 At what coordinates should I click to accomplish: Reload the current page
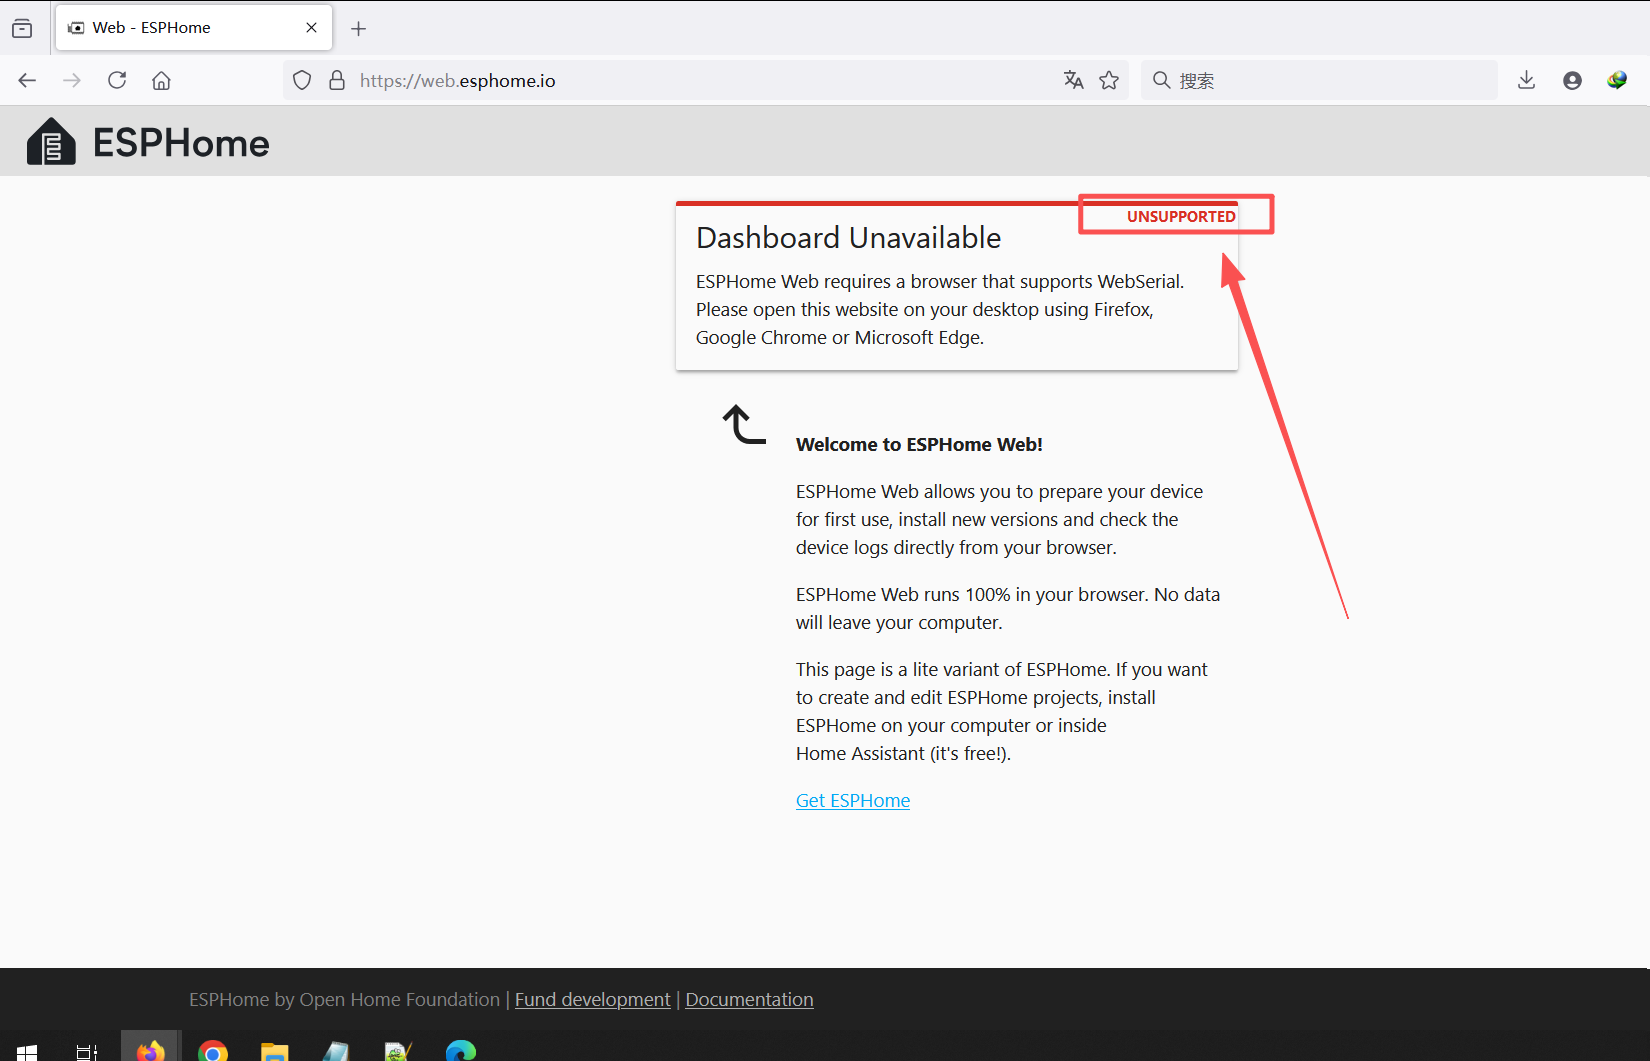pos(117,81)
